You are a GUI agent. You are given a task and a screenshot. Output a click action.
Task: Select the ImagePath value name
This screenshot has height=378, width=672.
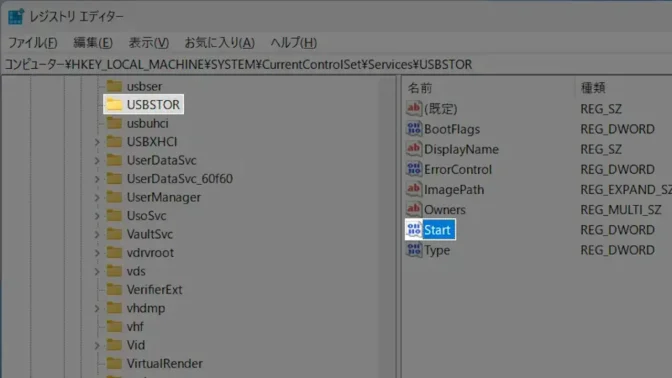click(454, 189)
